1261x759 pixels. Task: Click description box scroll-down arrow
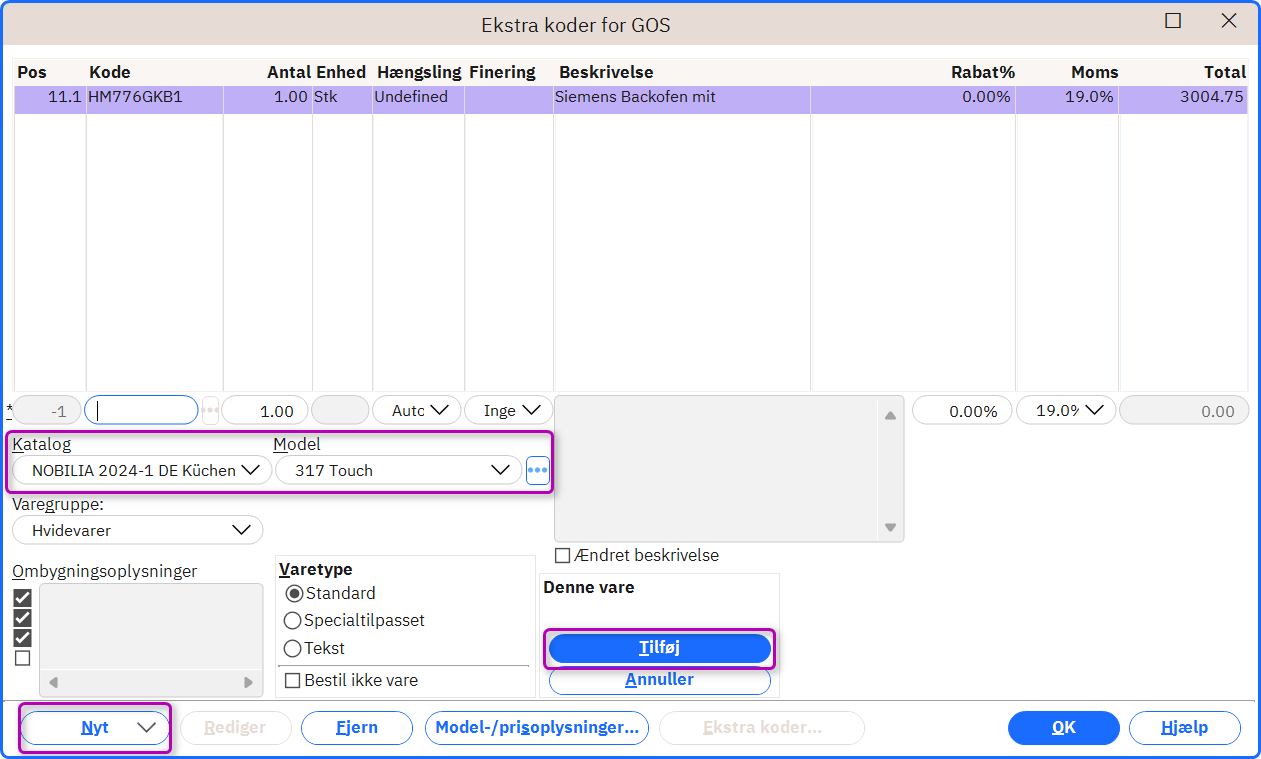890,527
